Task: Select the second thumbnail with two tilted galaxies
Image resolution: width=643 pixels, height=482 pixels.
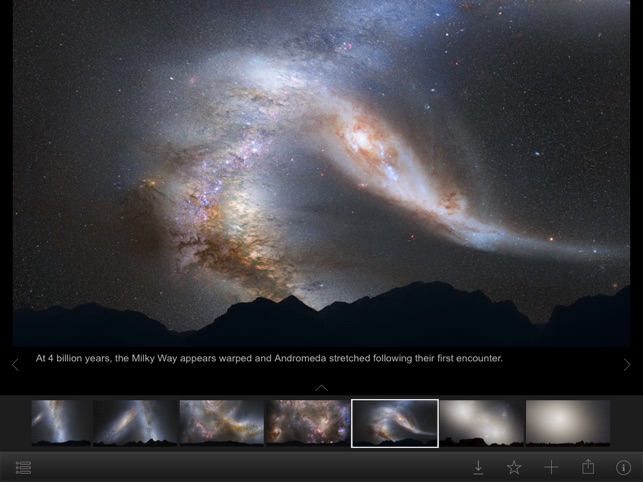Action: (x=135, y=423)
